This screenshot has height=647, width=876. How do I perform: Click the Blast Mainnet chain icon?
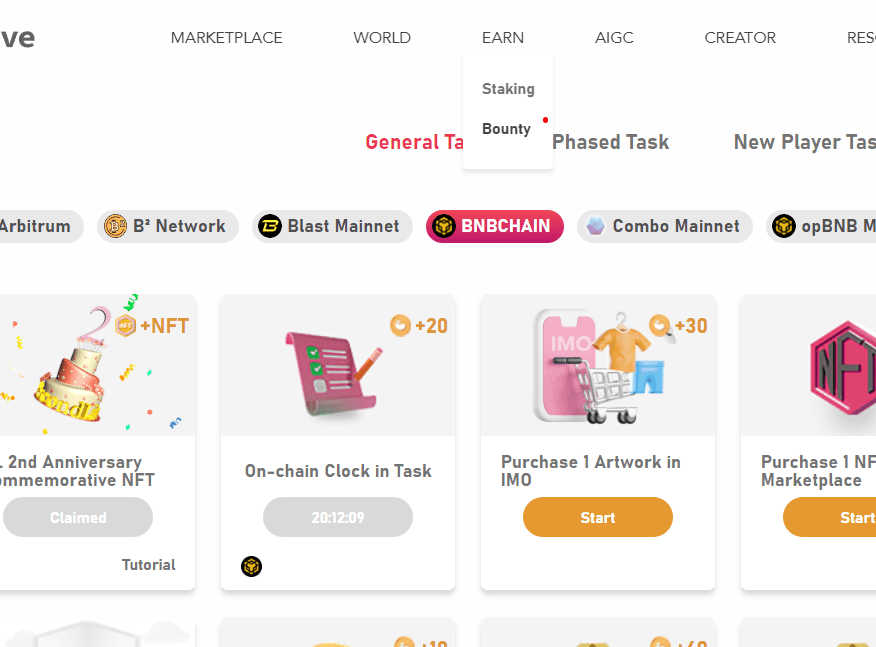[270, 226]
